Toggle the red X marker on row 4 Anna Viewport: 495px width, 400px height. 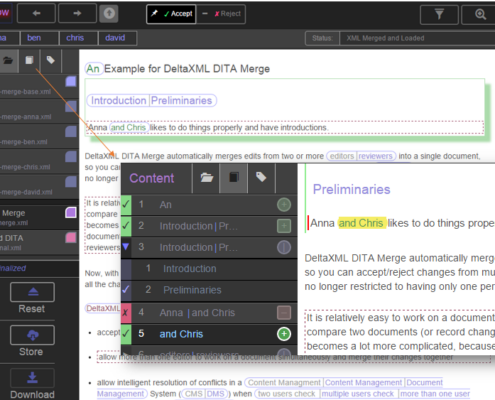(126, 313)
